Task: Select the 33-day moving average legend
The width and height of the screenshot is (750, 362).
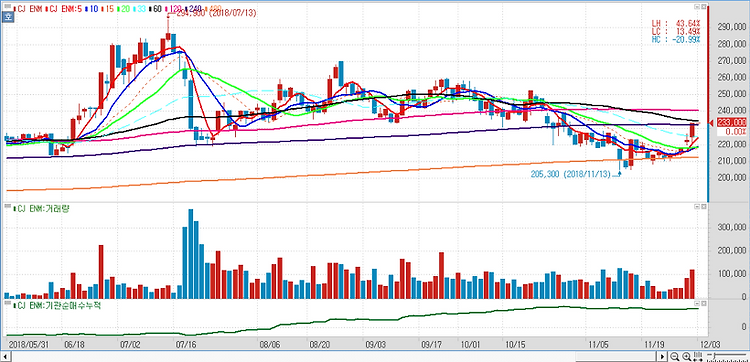Action: pos(140,9)
